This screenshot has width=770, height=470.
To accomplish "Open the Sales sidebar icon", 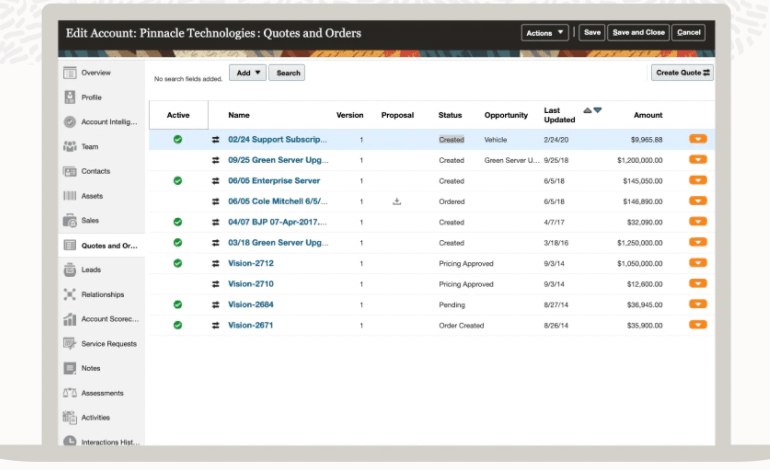I will (x=70, y=221).
